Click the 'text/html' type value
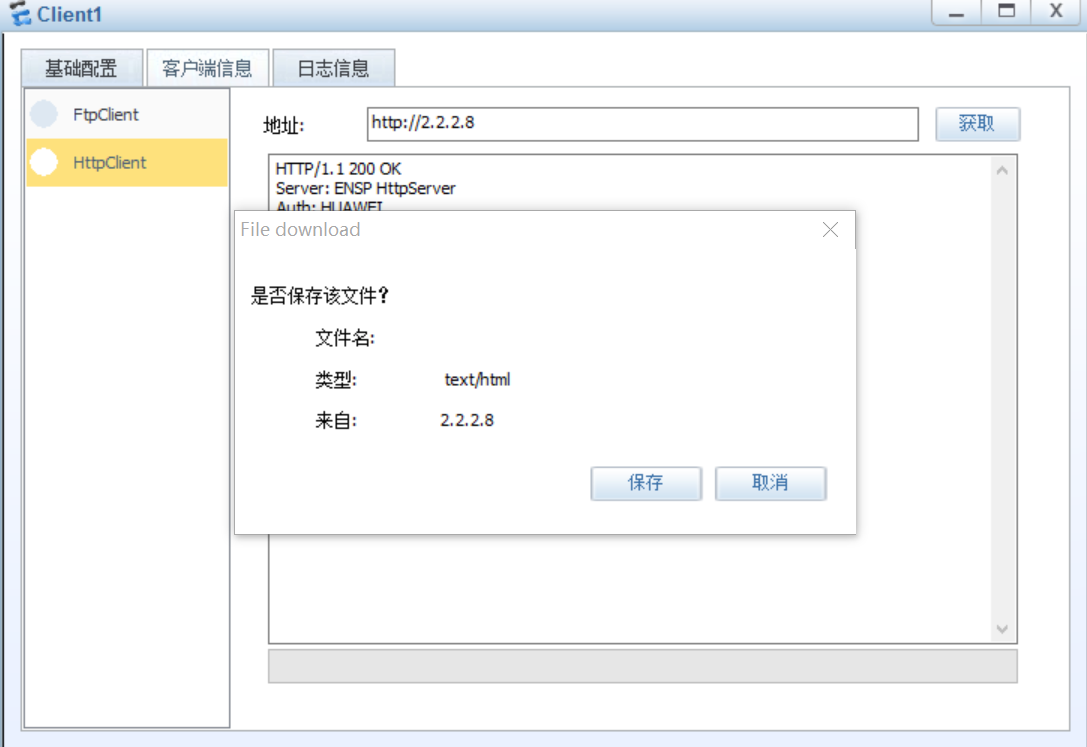1087x747 pixels. (x=477, y=380)
